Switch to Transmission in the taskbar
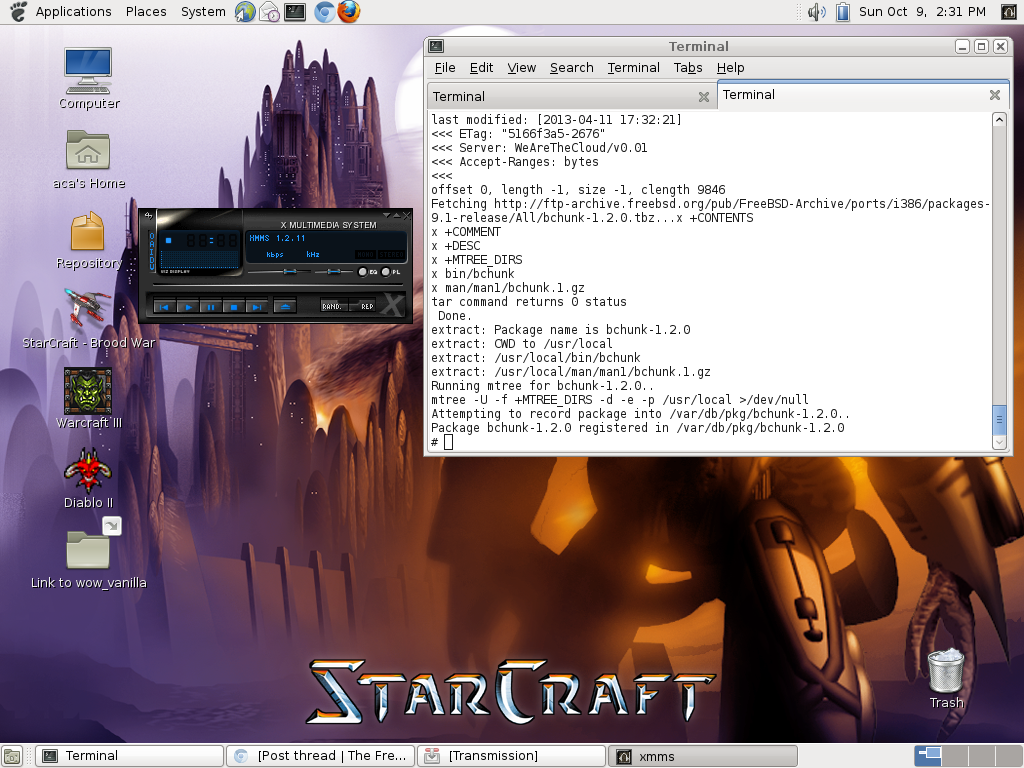Viewport: 1024px width, 768px height. (511, 756)
